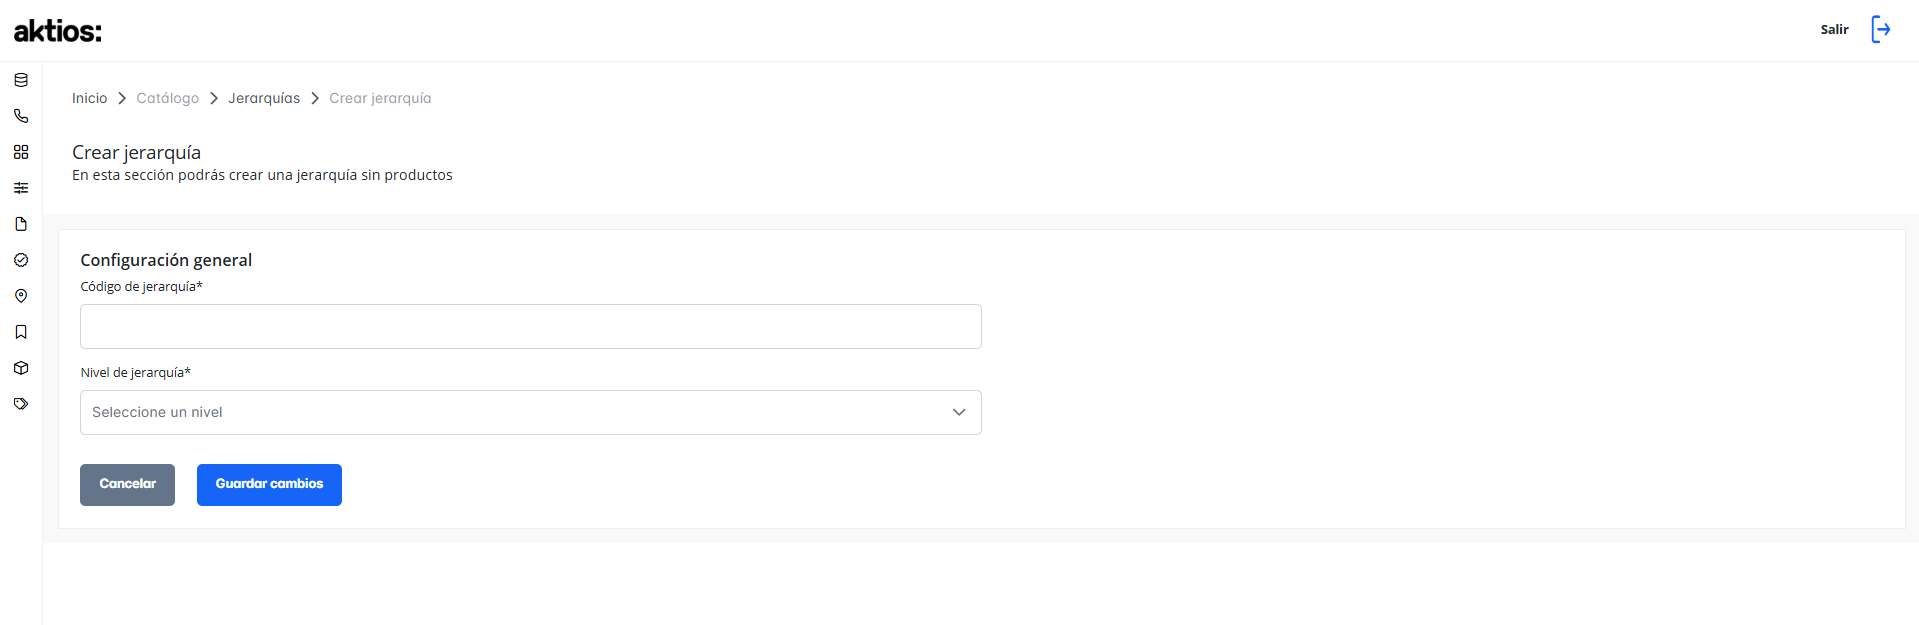
Task: Click the Cancelar button
Action: [127, 485]
